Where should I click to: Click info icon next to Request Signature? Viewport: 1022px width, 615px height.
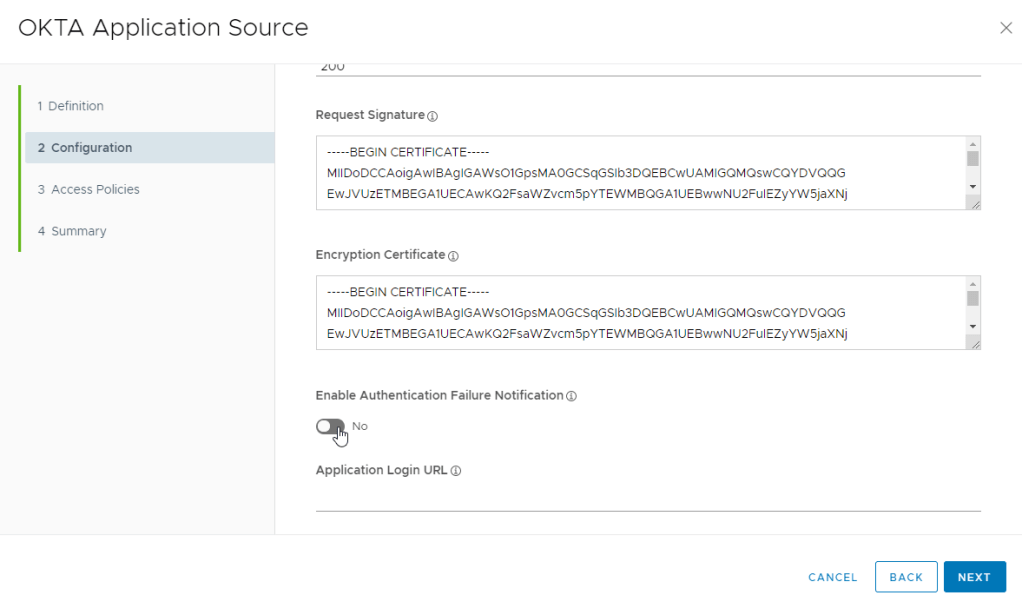[433, 116]
